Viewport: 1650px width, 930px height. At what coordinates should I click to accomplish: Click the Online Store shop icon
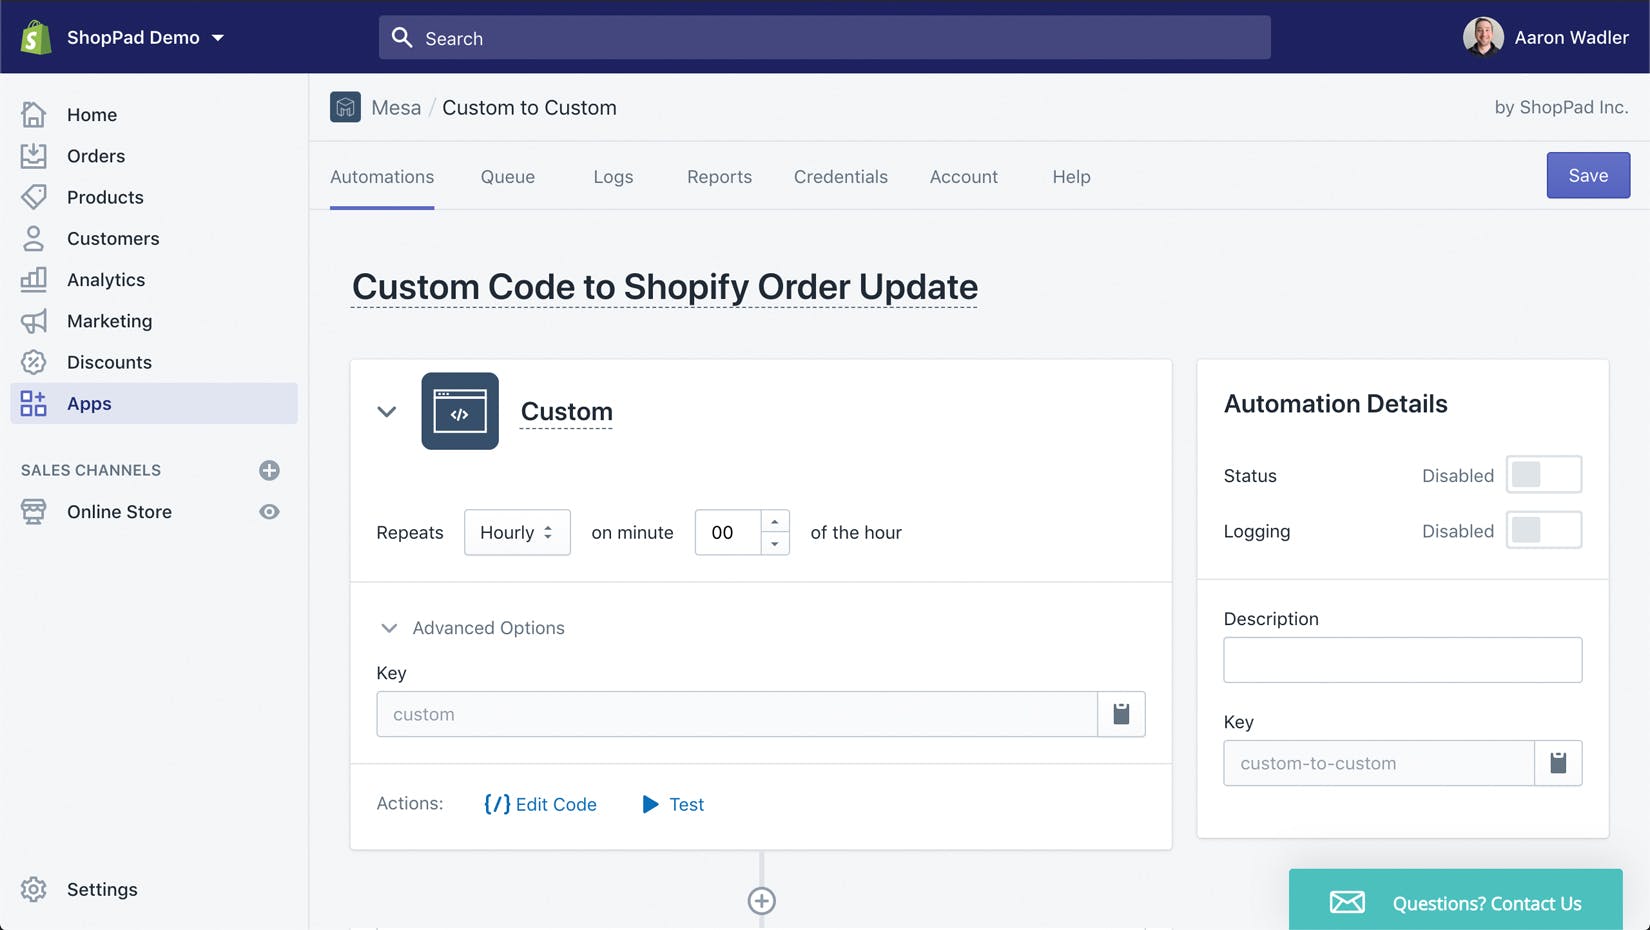pyautogui.click(x=33, y=511)
